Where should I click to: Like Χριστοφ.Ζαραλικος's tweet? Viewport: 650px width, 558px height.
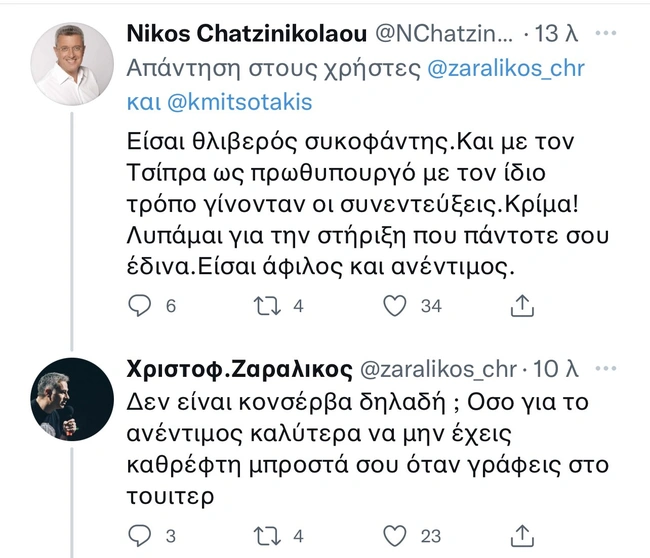pos(396,535)
